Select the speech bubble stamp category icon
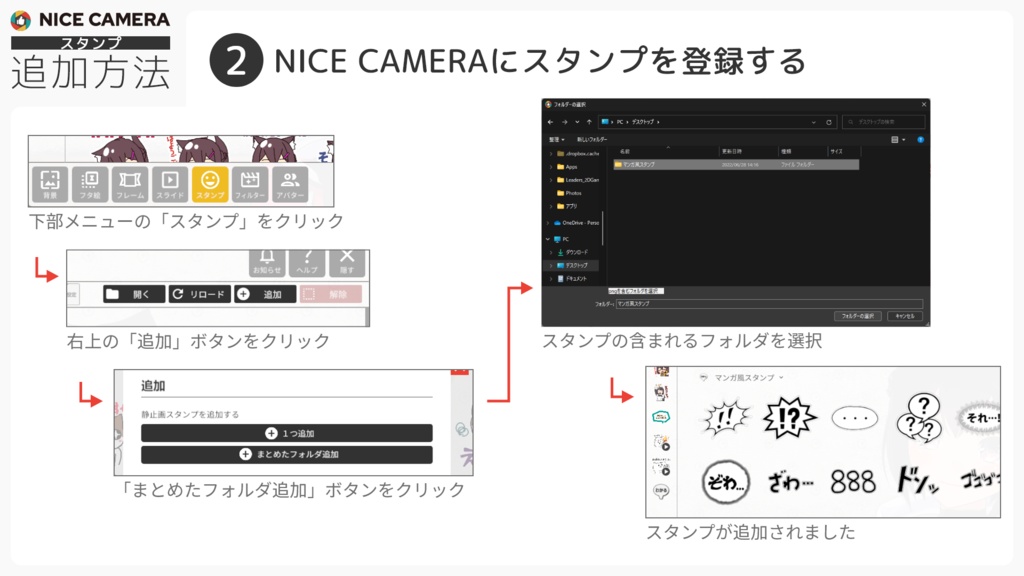 click(x=661, y=417)
